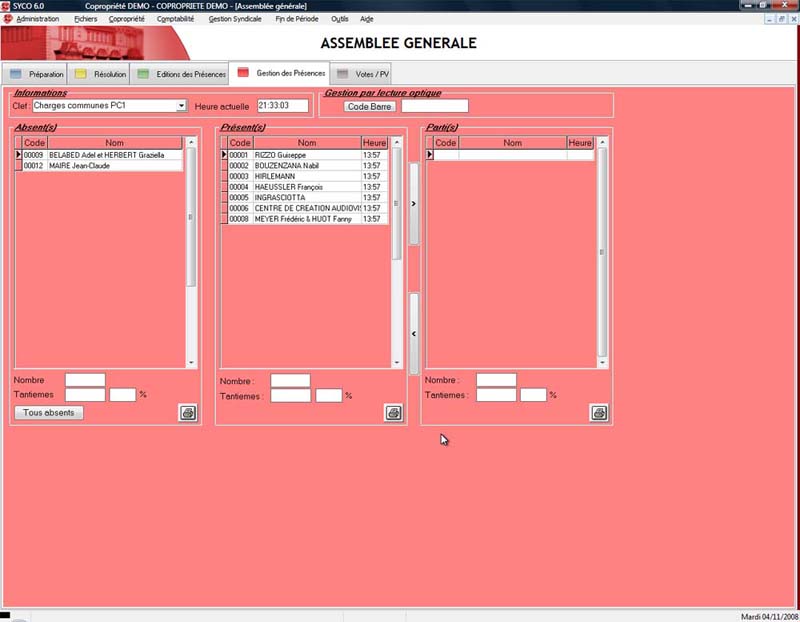Move member back using left arrow button
This screenshot has width=800, height=622.
(x=414, y=333)
